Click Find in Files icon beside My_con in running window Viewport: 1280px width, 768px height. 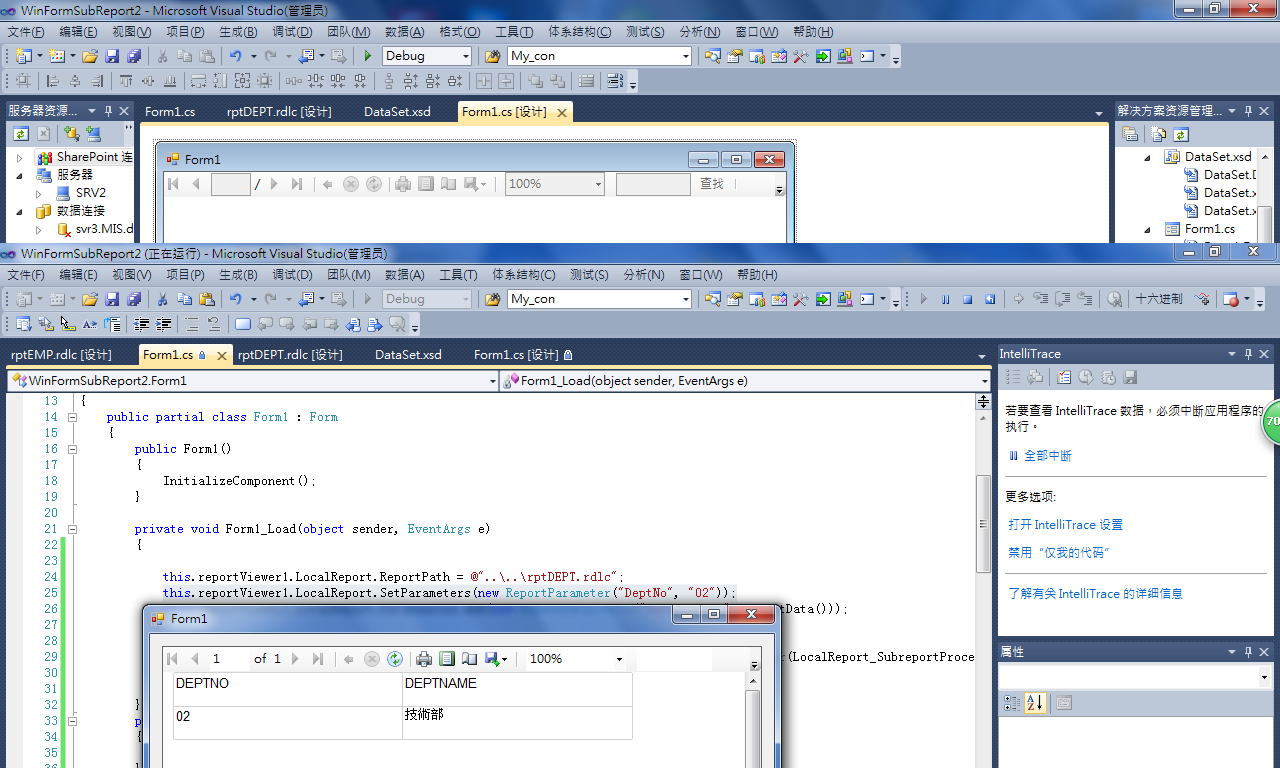tap(492, 299)
